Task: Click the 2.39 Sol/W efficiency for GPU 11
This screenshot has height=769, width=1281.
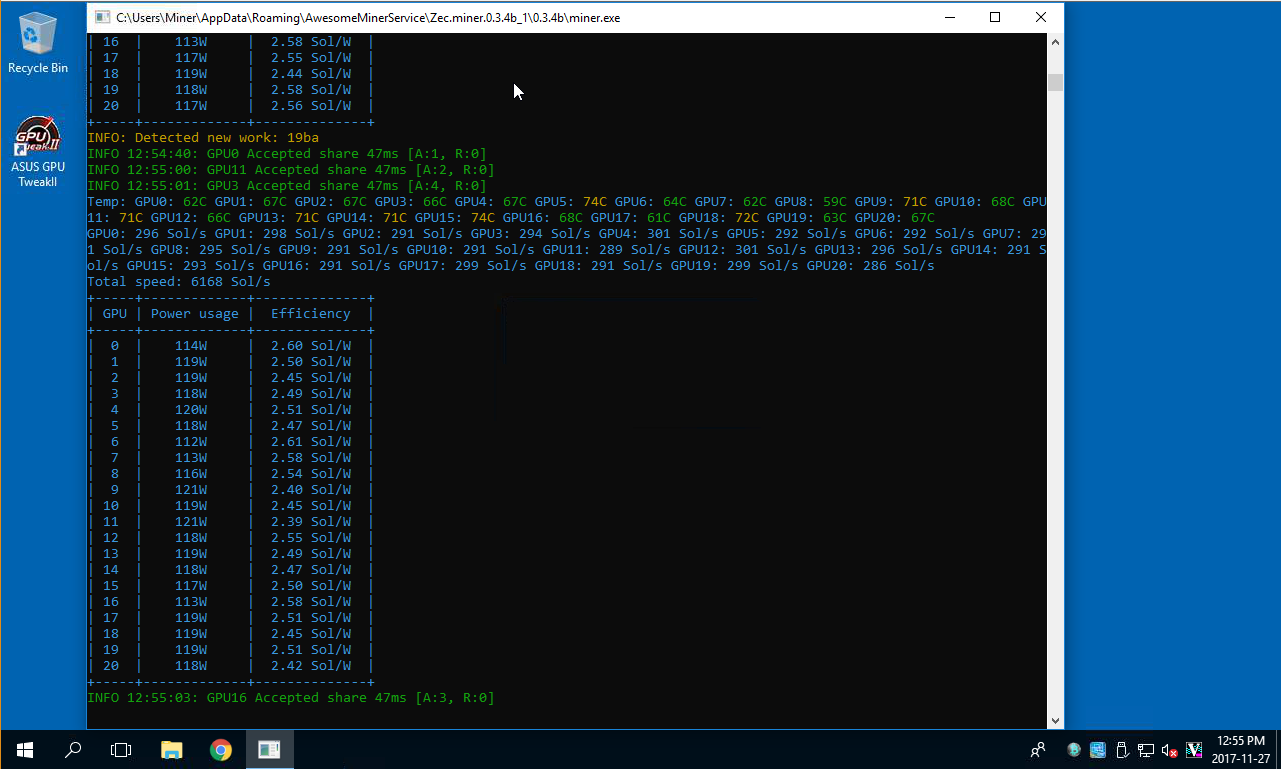Action: [x=311, y=521]
